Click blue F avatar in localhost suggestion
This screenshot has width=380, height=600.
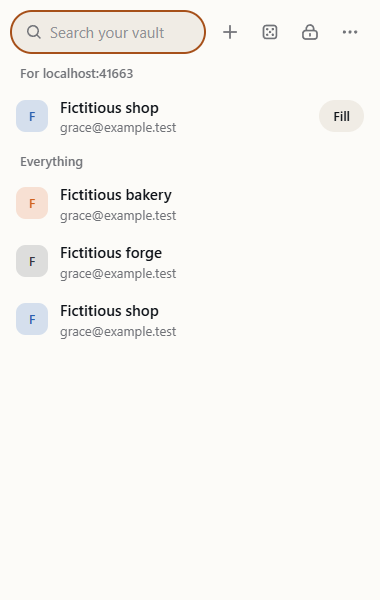(32, 116)
